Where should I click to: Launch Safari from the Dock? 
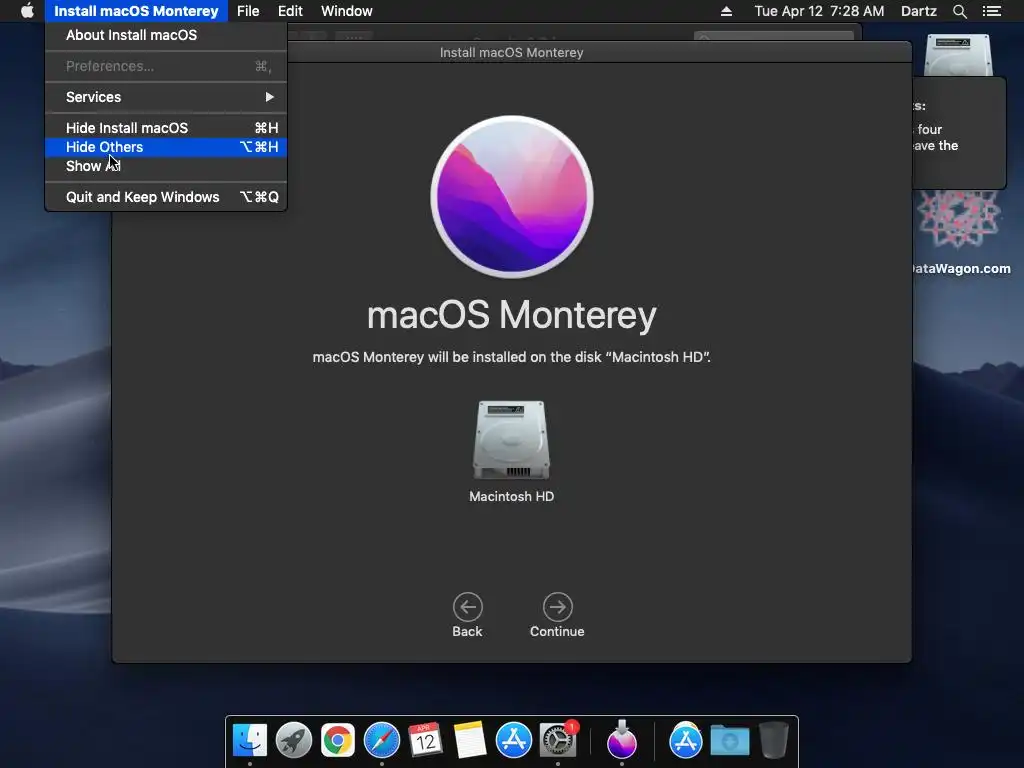[x=382, y=741]
